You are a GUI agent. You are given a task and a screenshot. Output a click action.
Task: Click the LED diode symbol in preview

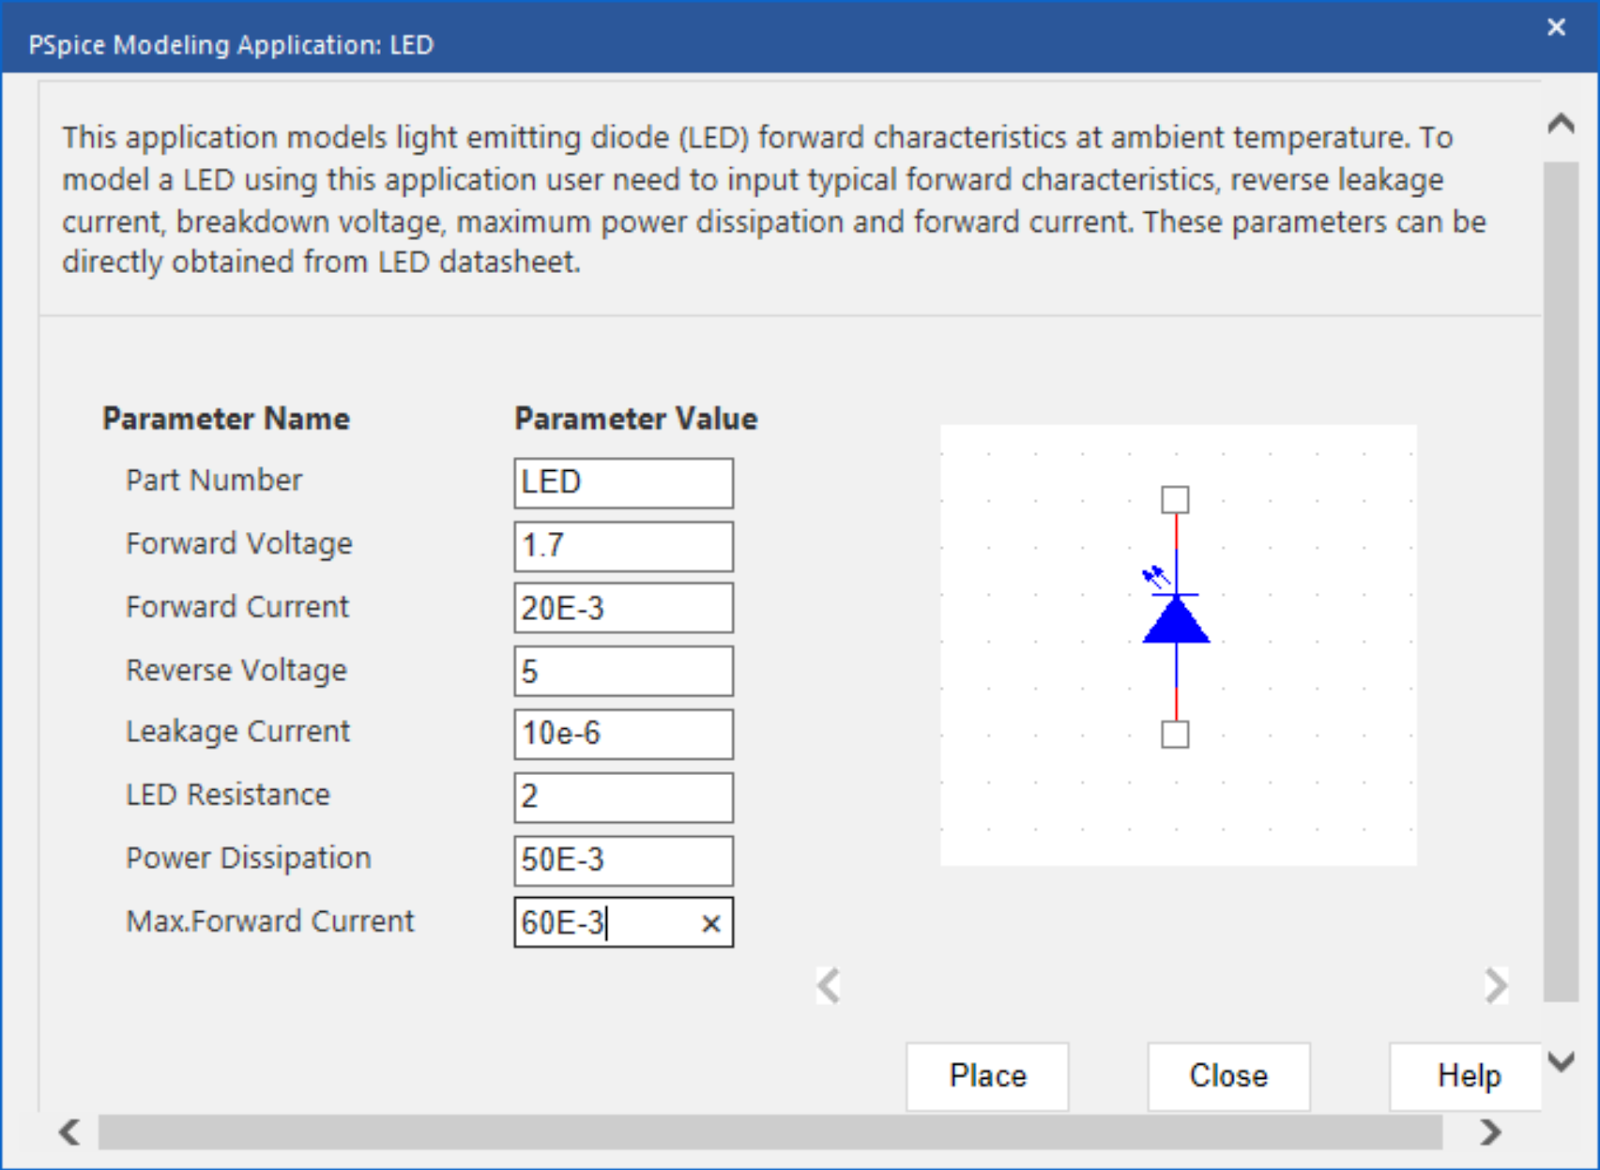[x=1176, y=619]
